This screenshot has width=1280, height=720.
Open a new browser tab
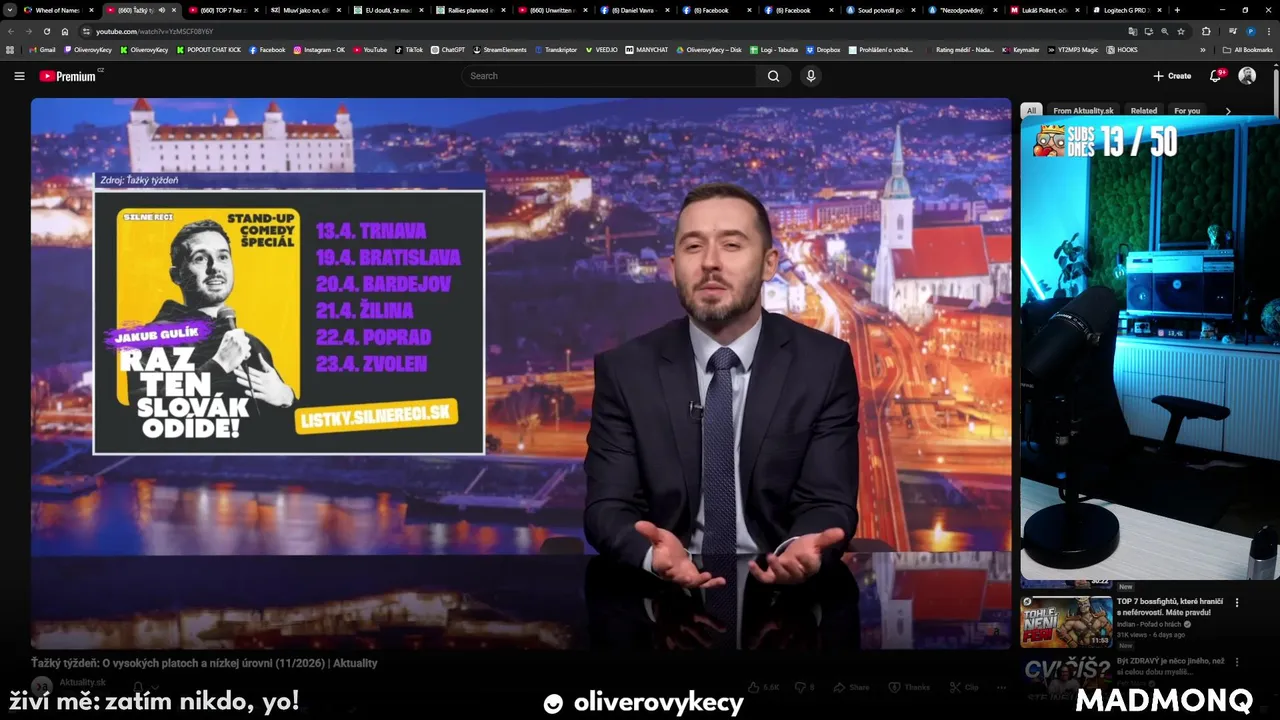point(1177,10)
